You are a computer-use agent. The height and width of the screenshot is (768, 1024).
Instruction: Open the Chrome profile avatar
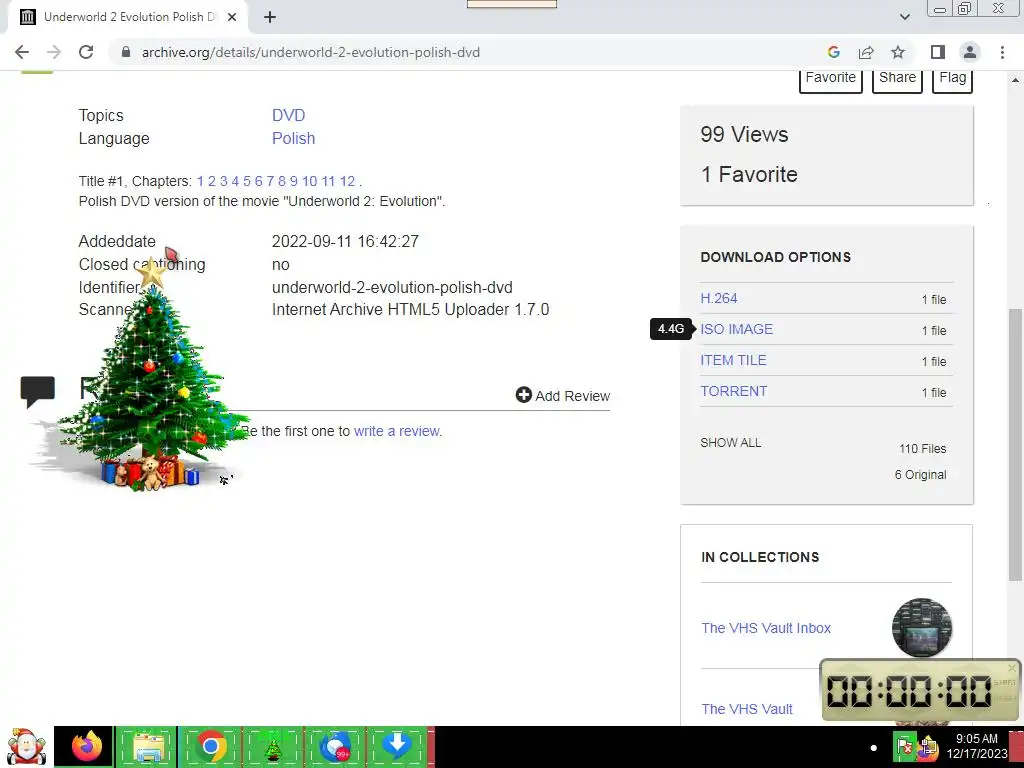(970, 52)
